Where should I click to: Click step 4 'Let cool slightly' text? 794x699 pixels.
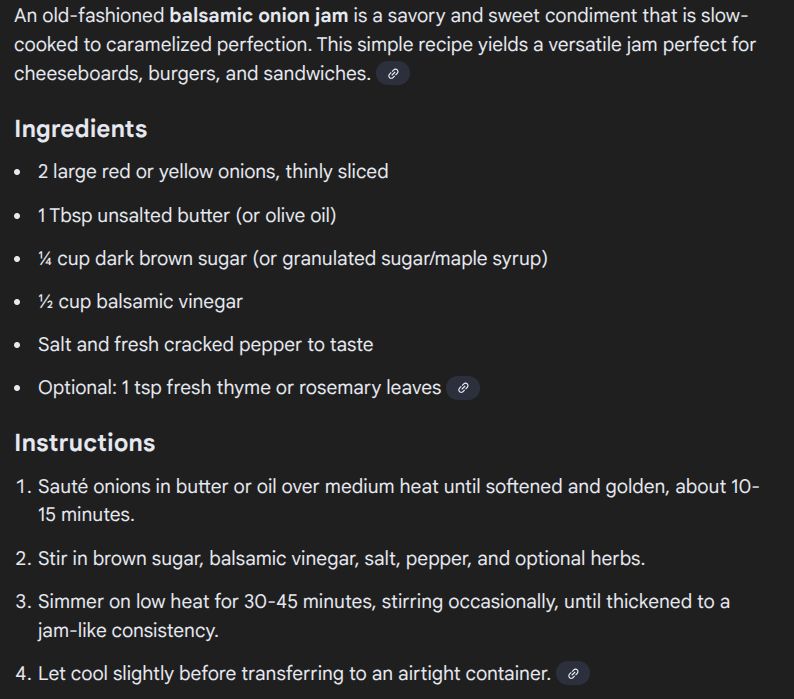(294, 673)
